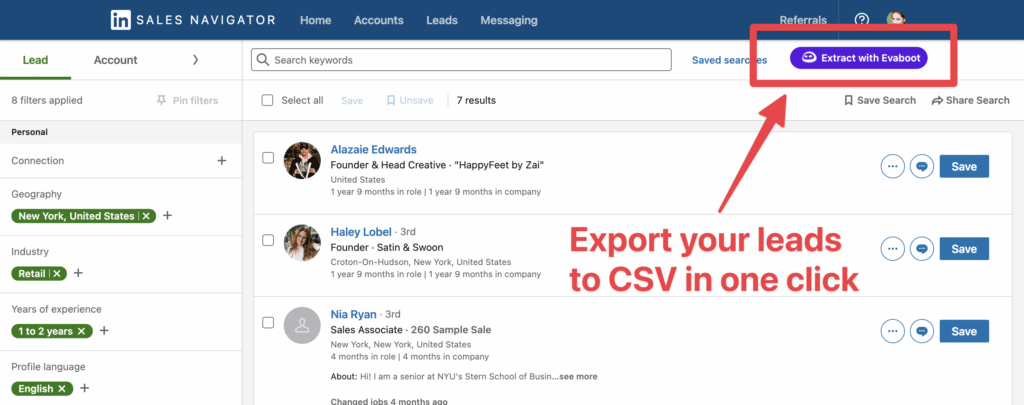
Task: Click the LinkedIn Sales Navigator logo
Action: [x=193, y=20]
